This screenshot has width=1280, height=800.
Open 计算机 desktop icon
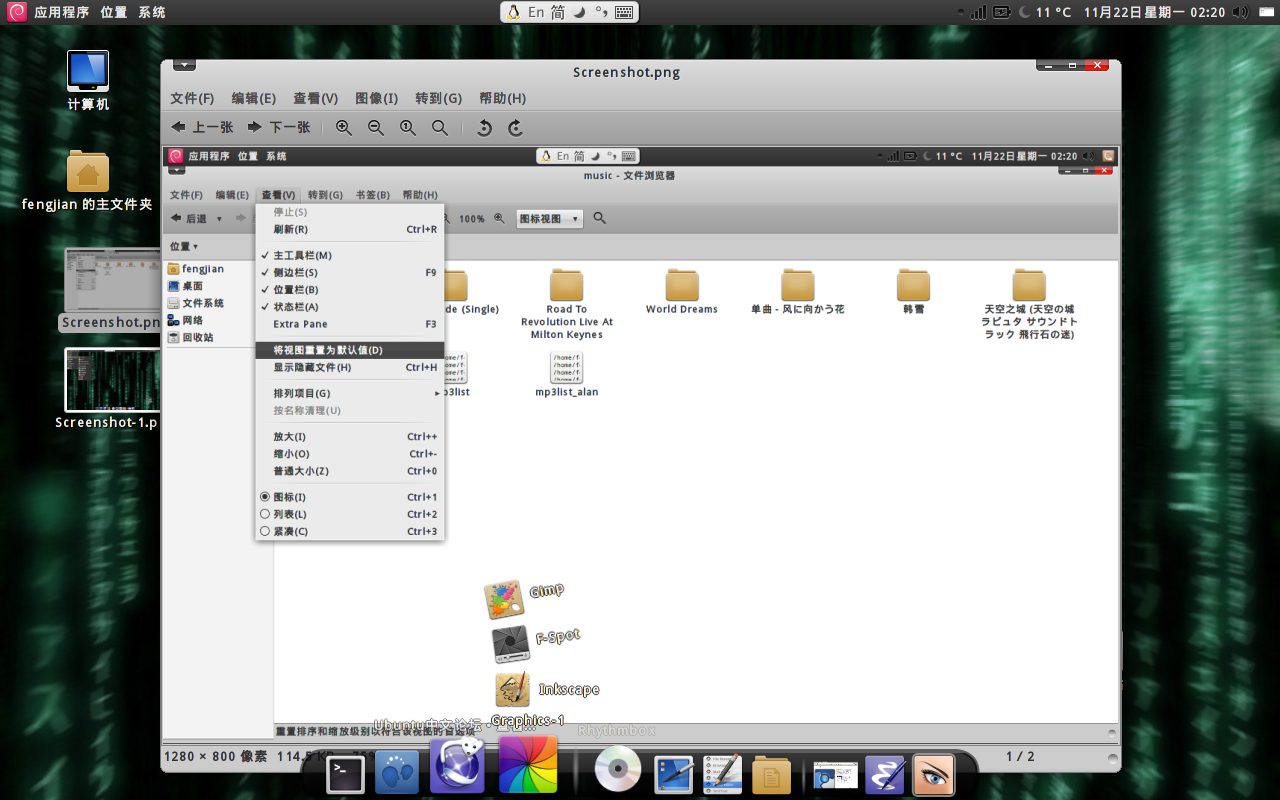point(88,80)
